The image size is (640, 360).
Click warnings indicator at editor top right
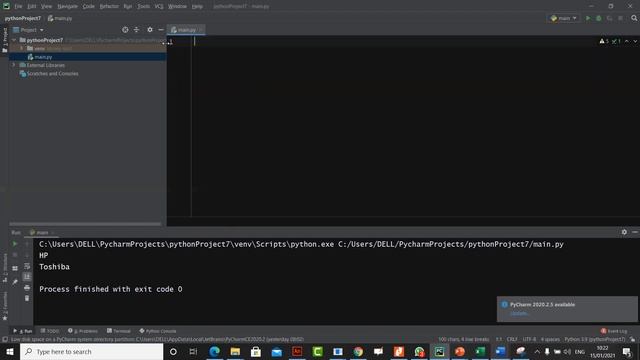(x=610, y=41)
